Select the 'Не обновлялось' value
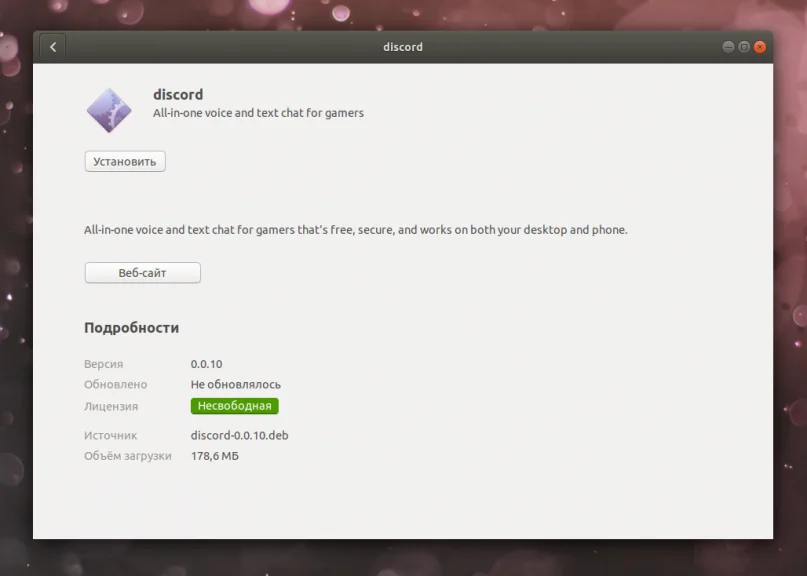Viewport: 807px width, 576px height. 236,385
